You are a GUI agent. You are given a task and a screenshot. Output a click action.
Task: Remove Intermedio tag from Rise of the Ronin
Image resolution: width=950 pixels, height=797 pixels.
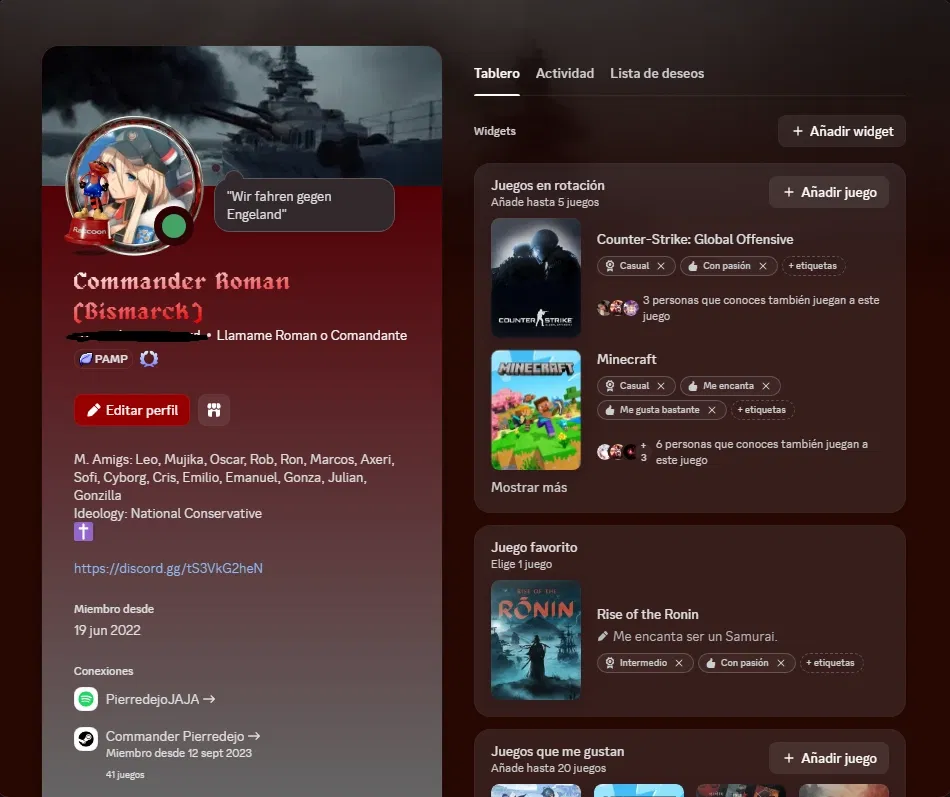pos(679,663)
